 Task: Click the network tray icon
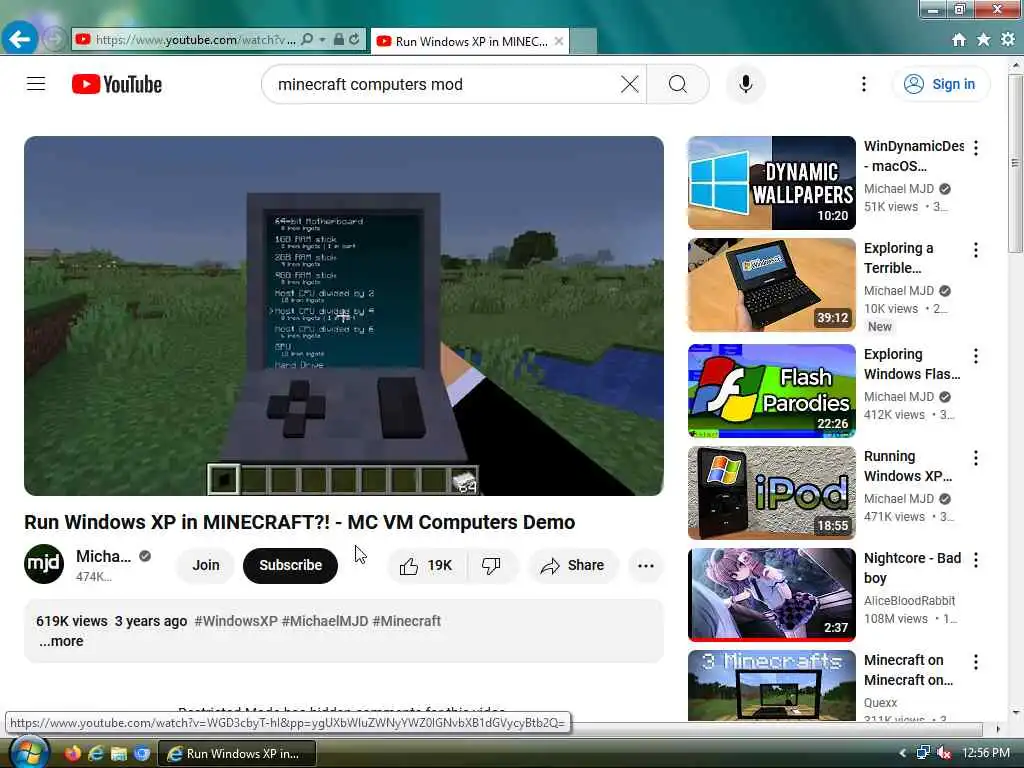[x=923, y=753]
